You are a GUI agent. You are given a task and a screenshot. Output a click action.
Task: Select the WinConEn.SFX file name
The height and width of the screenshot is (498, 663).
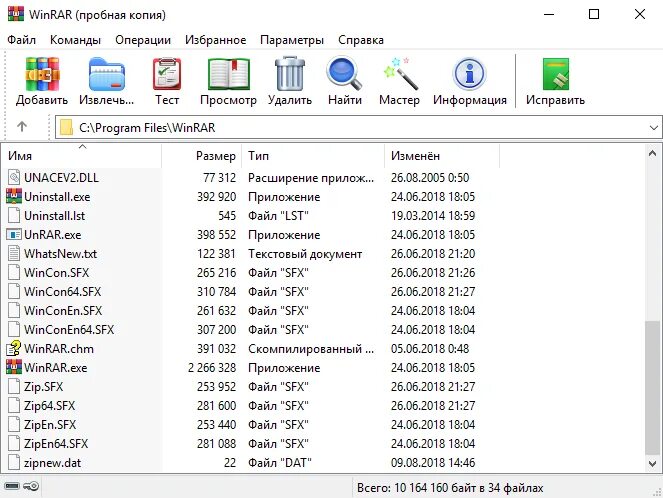pos(63,310)
